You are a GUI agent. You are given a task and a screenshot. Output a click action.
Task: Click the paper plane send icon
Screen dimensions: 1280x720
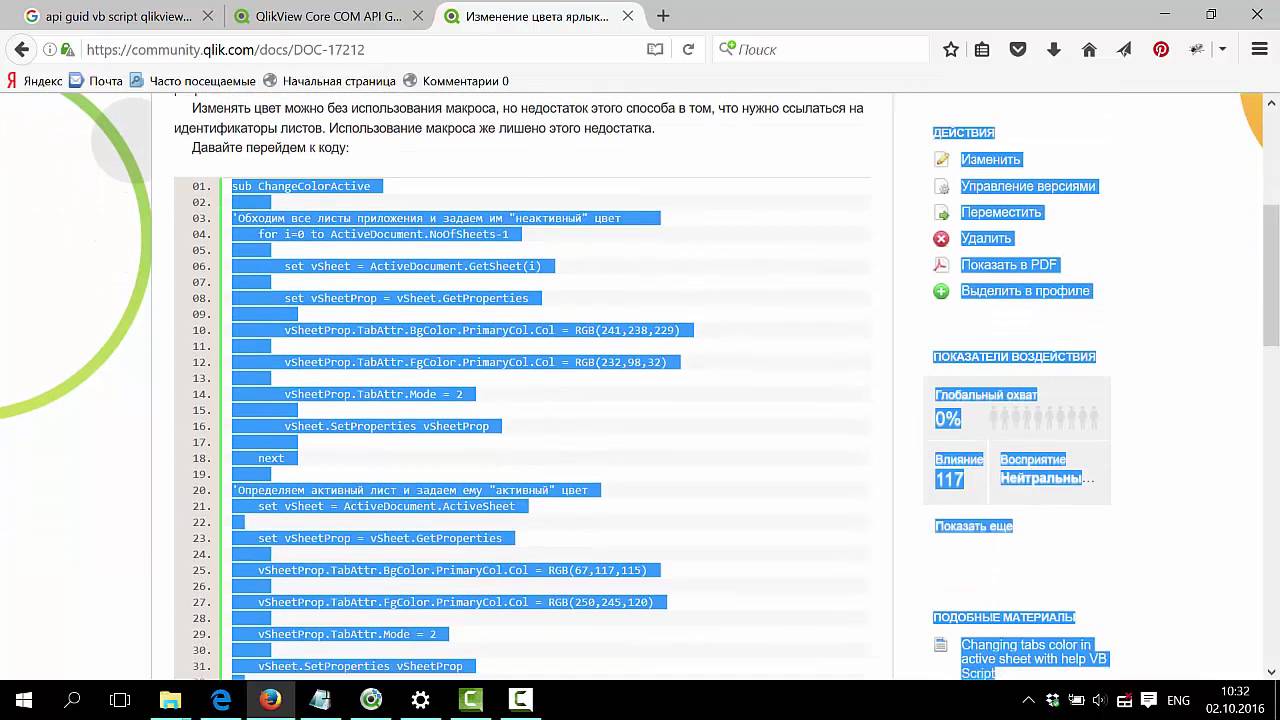pyautogui.click(x=1125, y=49)
